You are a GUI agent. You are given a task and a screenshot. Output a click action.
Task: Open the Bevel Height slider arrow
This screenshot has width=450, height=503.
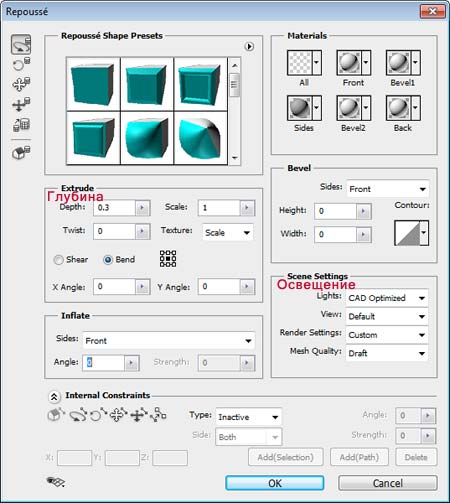pos(364,211)
